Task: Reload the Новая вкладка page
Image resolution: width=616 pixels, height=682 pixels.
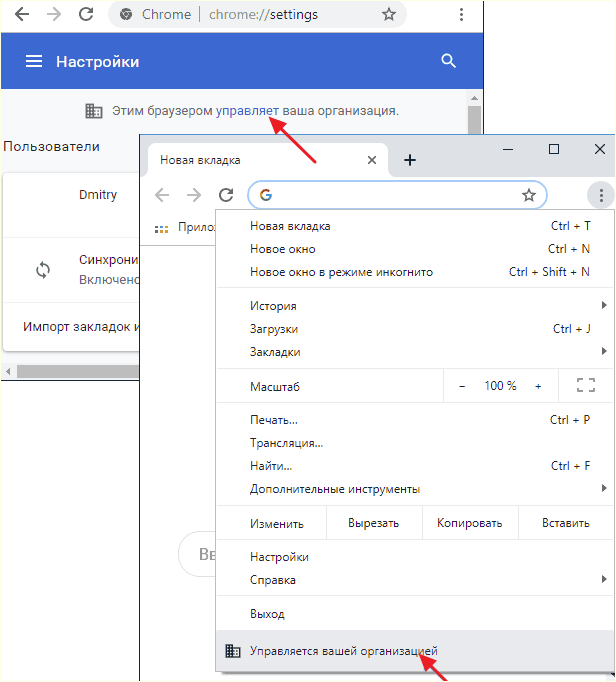Action: [226, 195]
